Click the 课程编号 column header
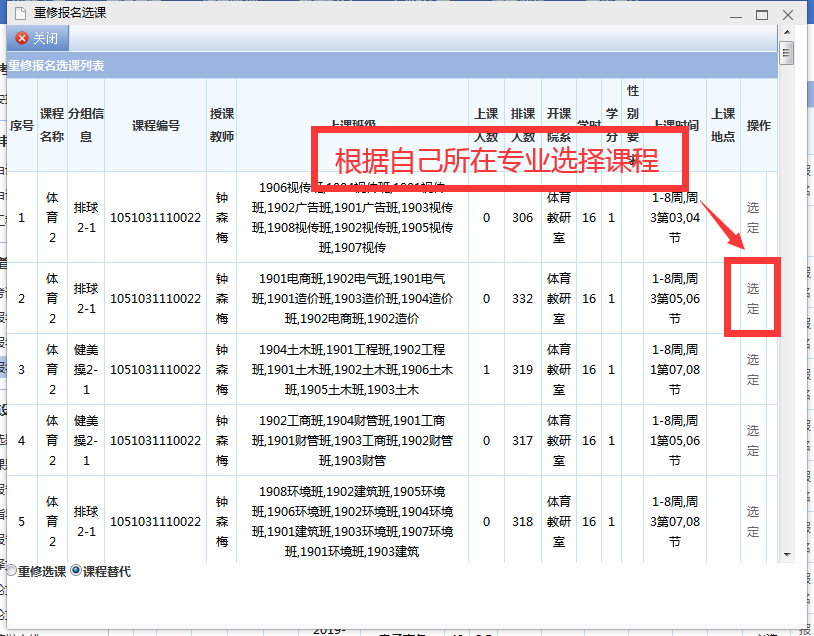The image size is (814, 636). click(x=156, y=126)
